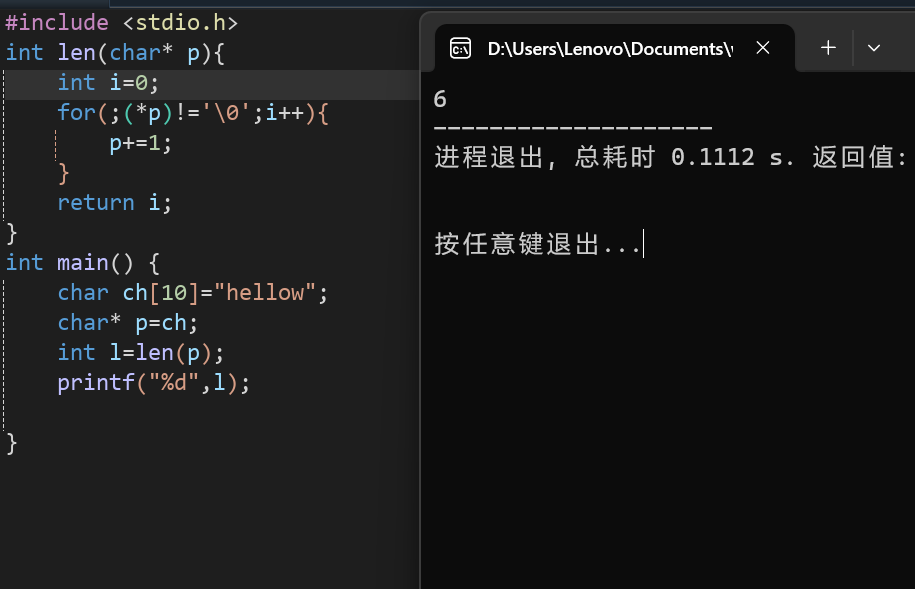915x589 pixels.
Task: Click the for loop condition line
Action: coord(160,112)
